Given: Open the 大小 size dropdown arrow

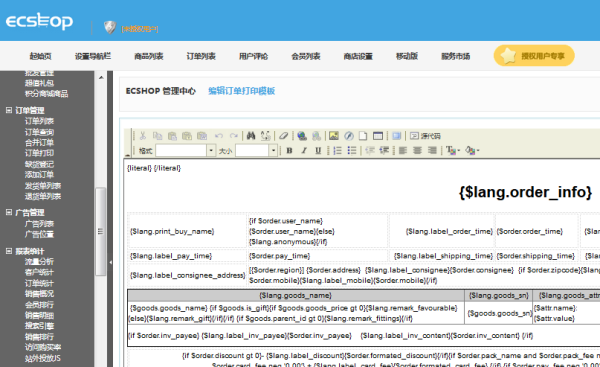Looking at the screenshot, I should coord(273,150).
